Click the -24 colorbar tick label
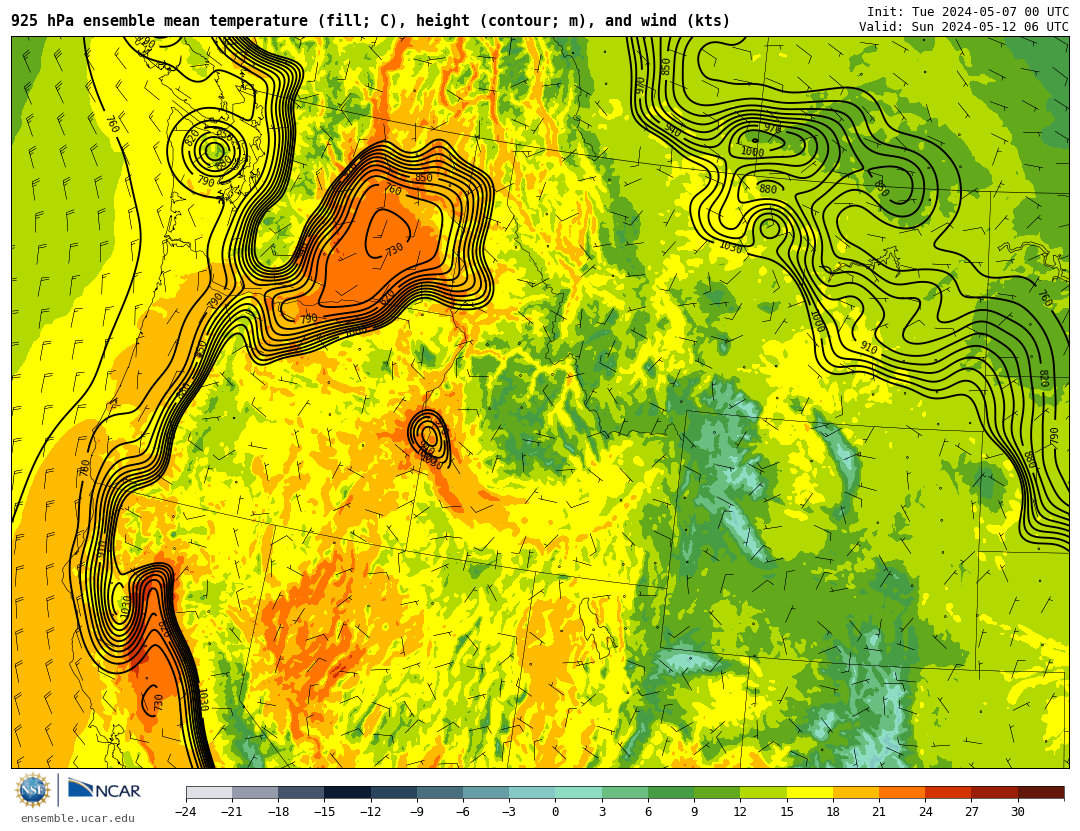Image resolution: width=1080 pixels, height=831 pixels. click(x=186, y=812)
